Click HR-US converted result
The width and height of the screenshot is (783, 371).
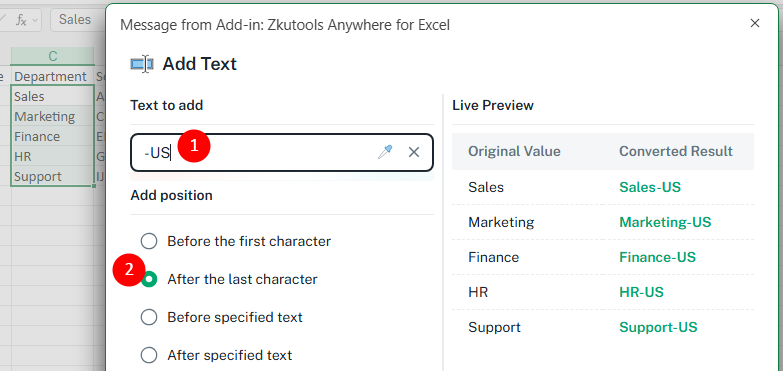pos(641,292)
